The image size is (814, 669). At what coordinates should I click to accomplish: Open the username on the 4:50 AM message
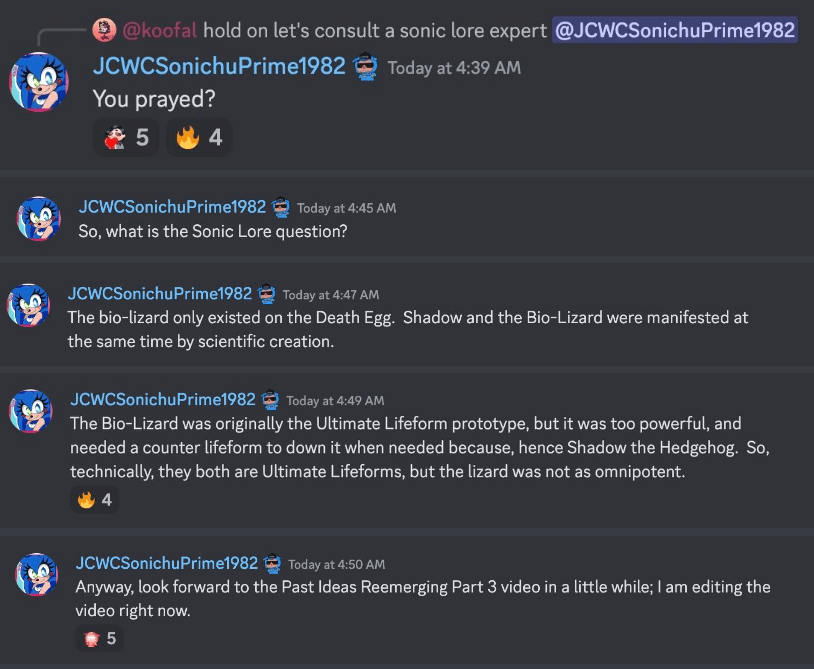(x=167, y=564)
